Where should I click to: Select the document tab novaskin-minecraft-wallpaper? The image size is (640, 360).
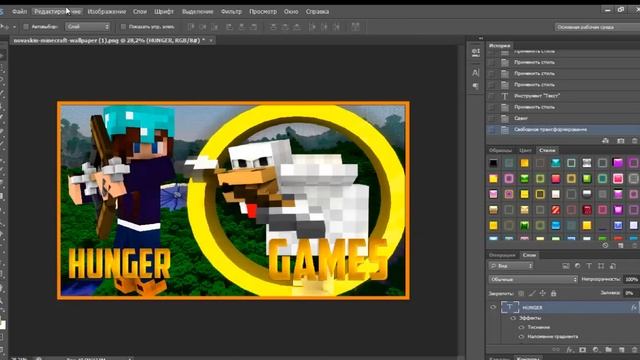109,40
